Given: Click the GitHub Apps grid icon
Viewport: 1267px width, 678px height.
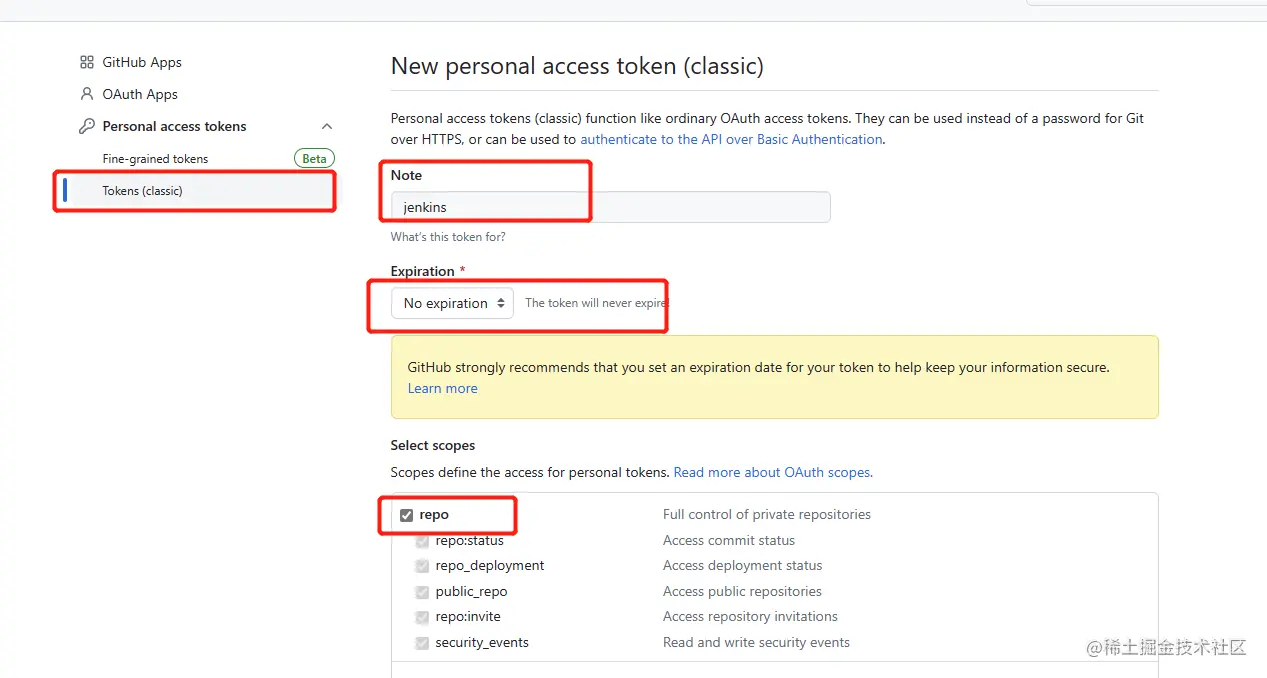Looking at the screenshot, I should pos(87,62).
